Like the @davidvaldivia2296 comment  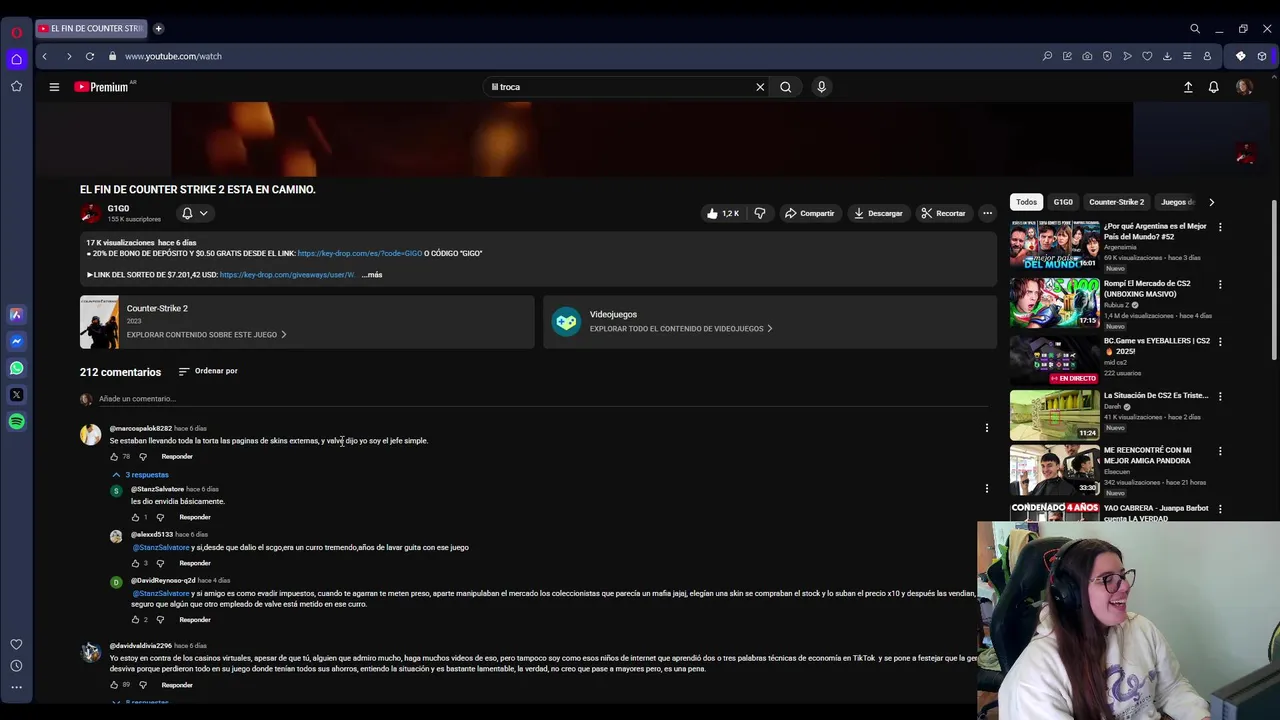(114, 685)
